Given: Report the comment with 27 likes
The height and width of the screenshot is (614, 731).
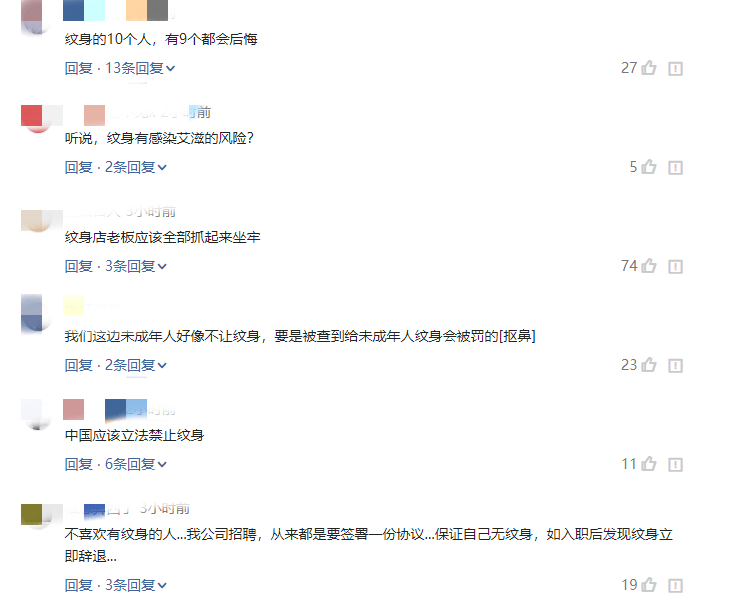Looking at the screenshot, I should click(x=676, y=69).
